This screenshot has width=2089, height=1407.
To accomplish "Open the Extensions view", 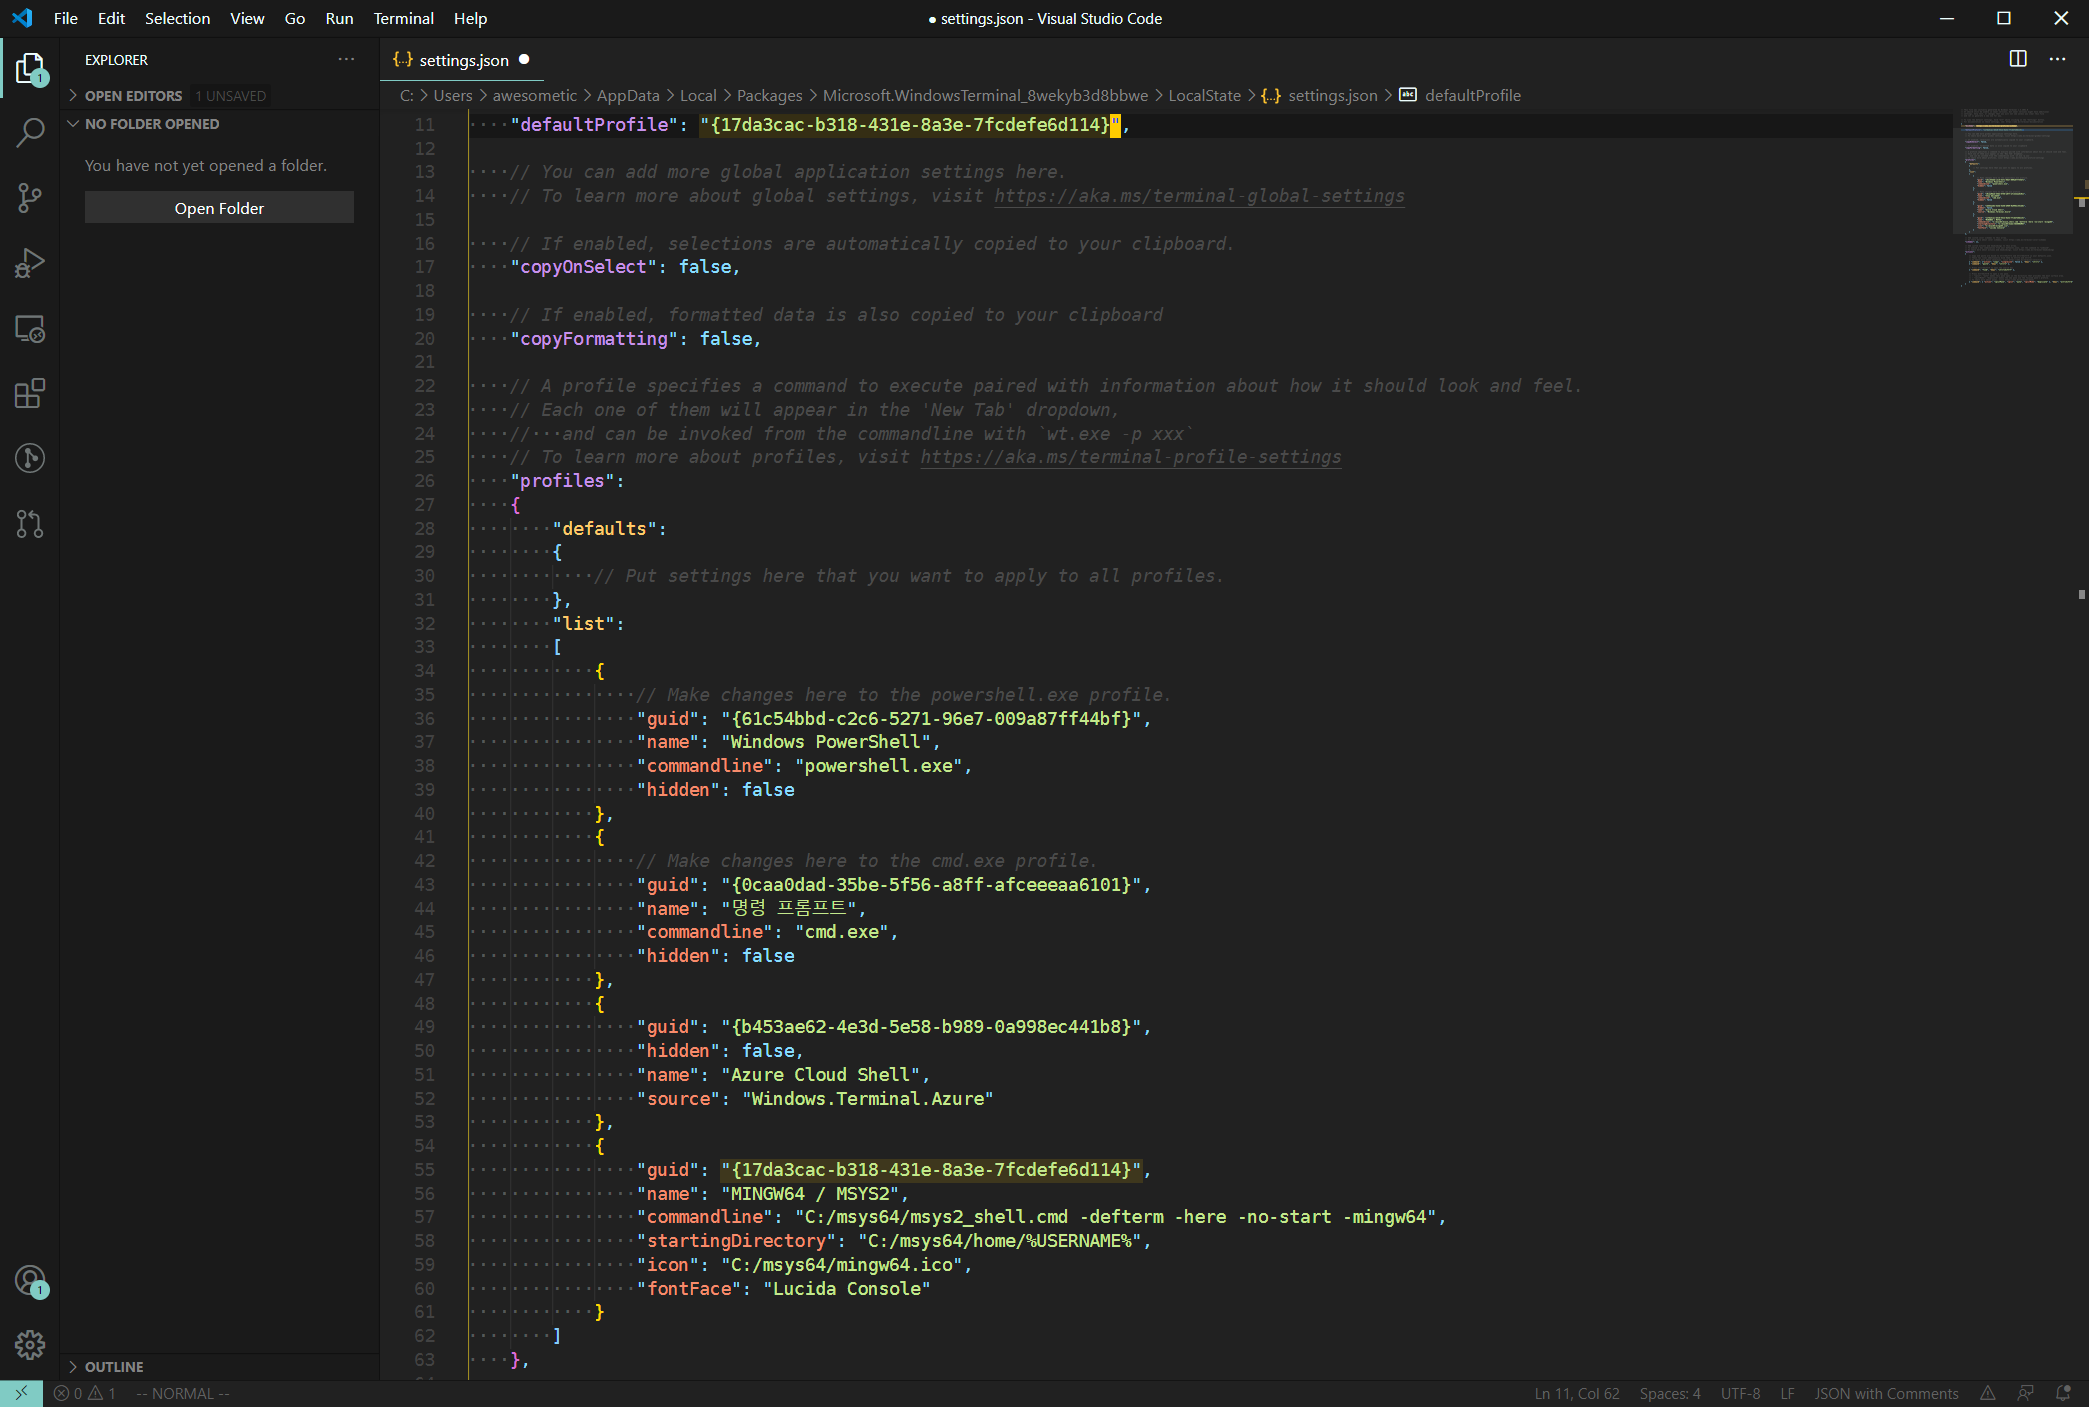I will click(30, 393).
